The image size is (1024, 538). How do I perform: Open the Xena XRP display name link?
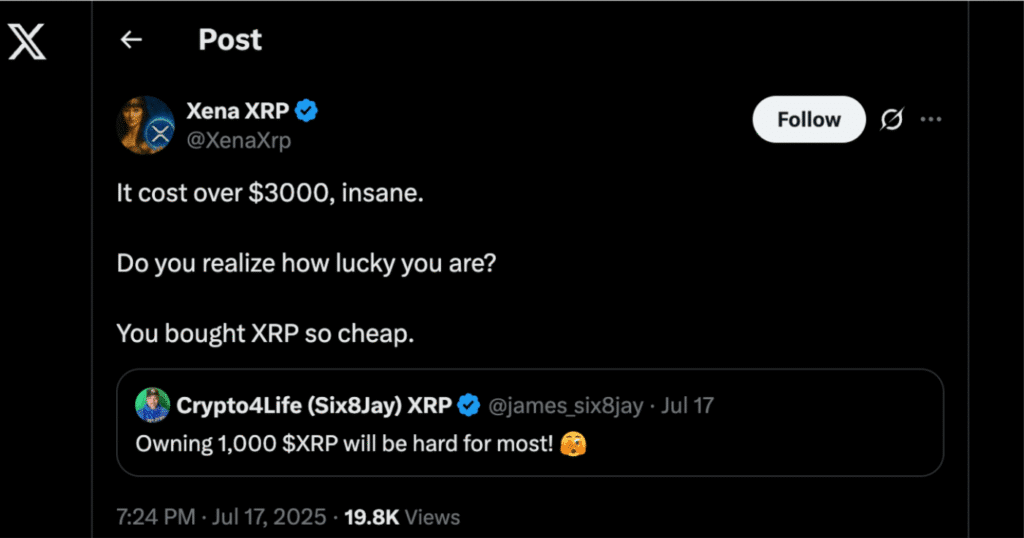[x=238, y=112]
